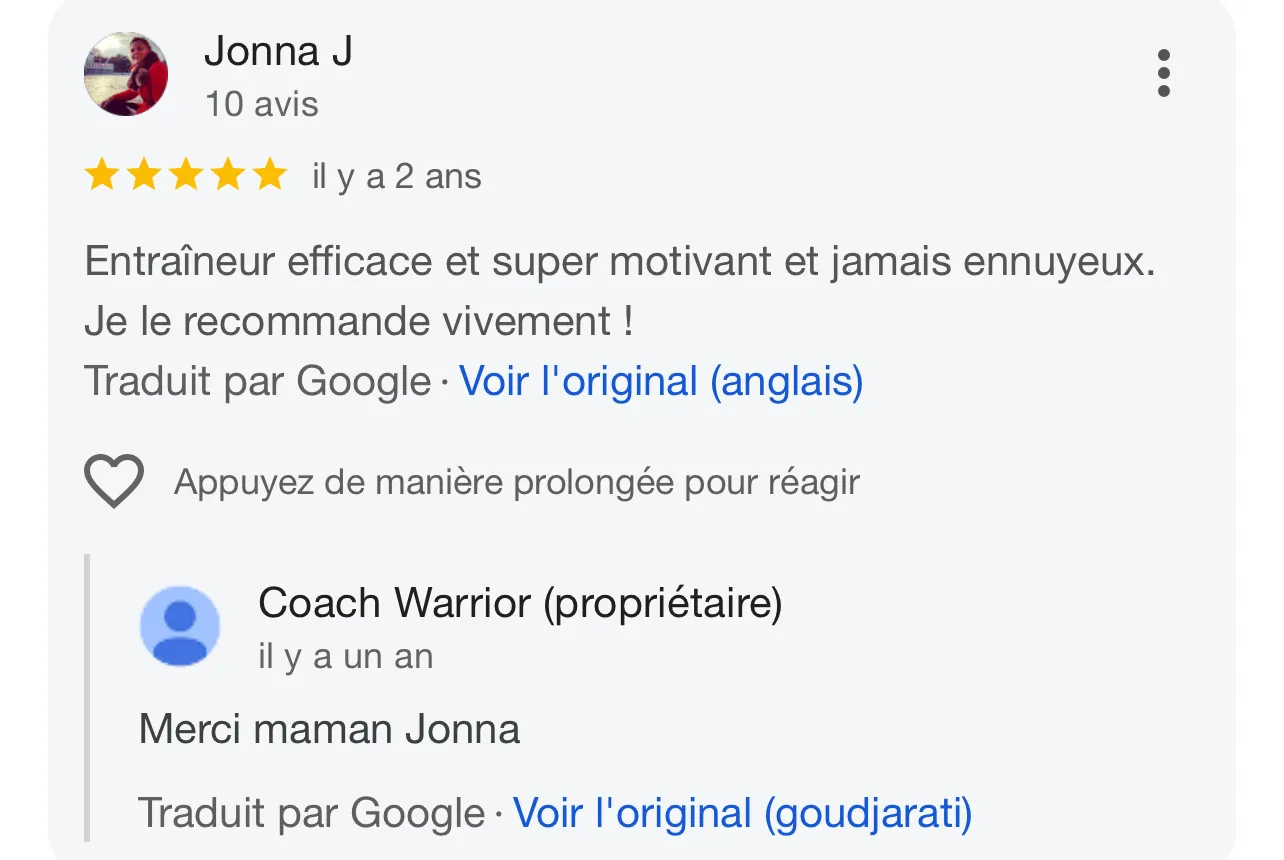Select the review text about Entraîneur efficace

[x=620, y=292]
